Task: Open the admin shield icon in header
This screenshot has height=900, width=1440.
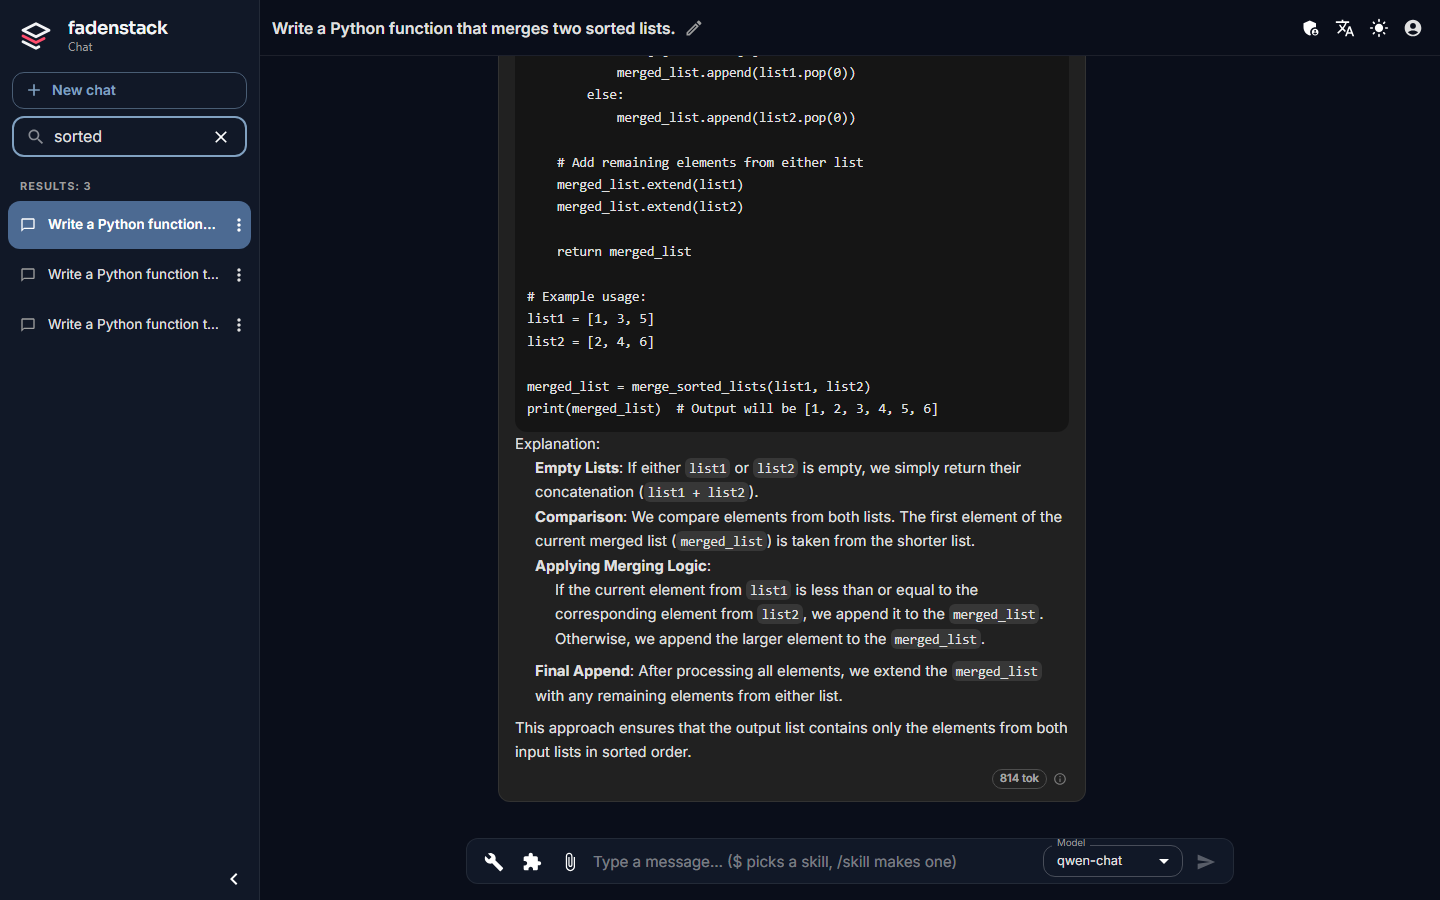Action: point(1311,28)
